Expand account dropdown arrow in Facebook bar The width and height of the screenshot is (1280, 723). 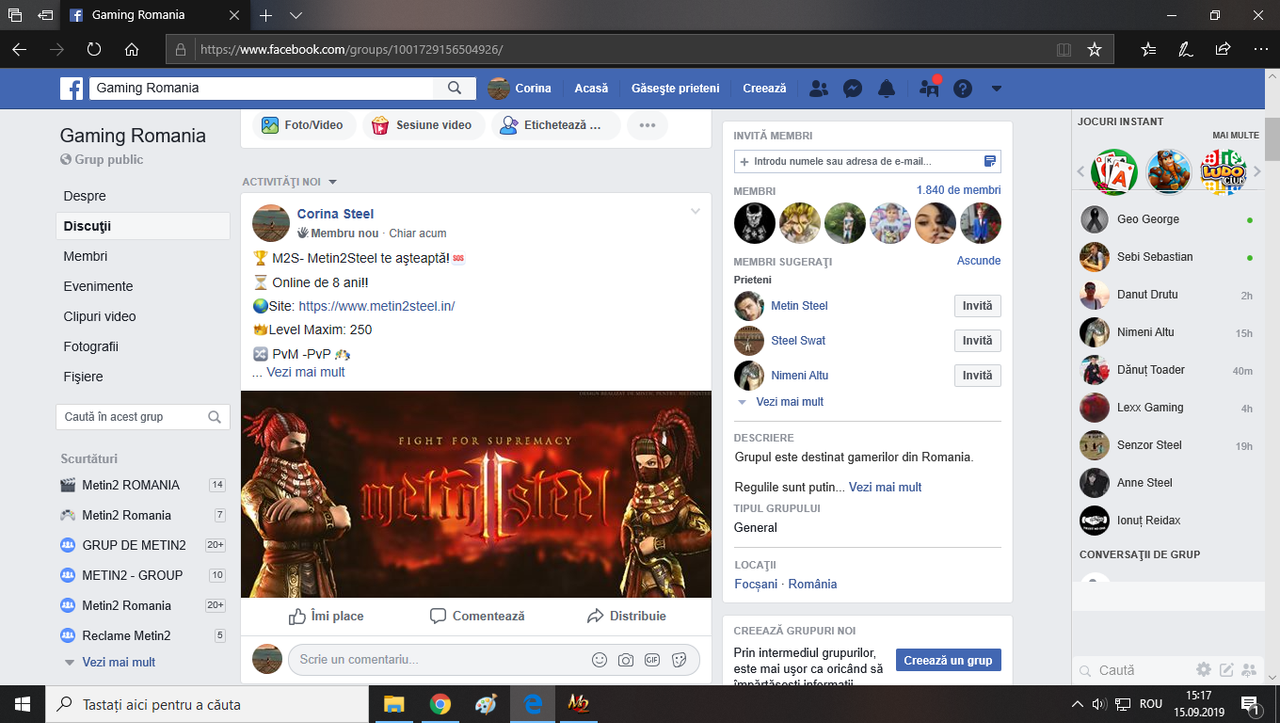point(996,88)
